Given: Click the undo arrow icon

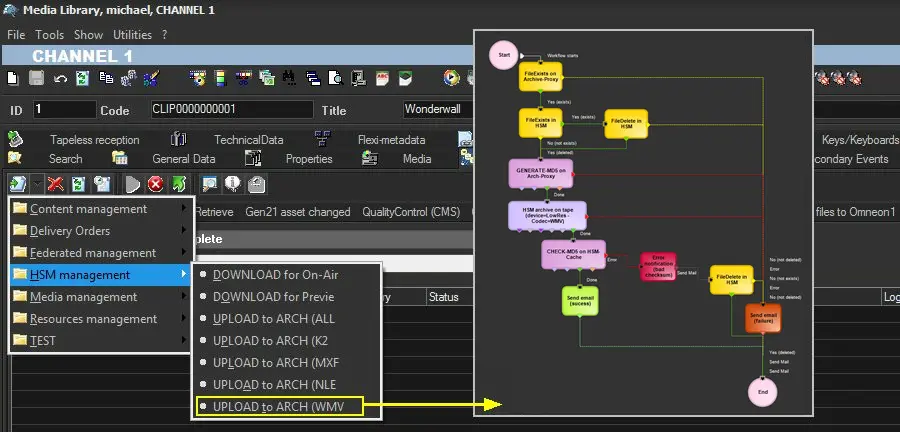Looking at the screenshot, I should (x=60, y=77).
